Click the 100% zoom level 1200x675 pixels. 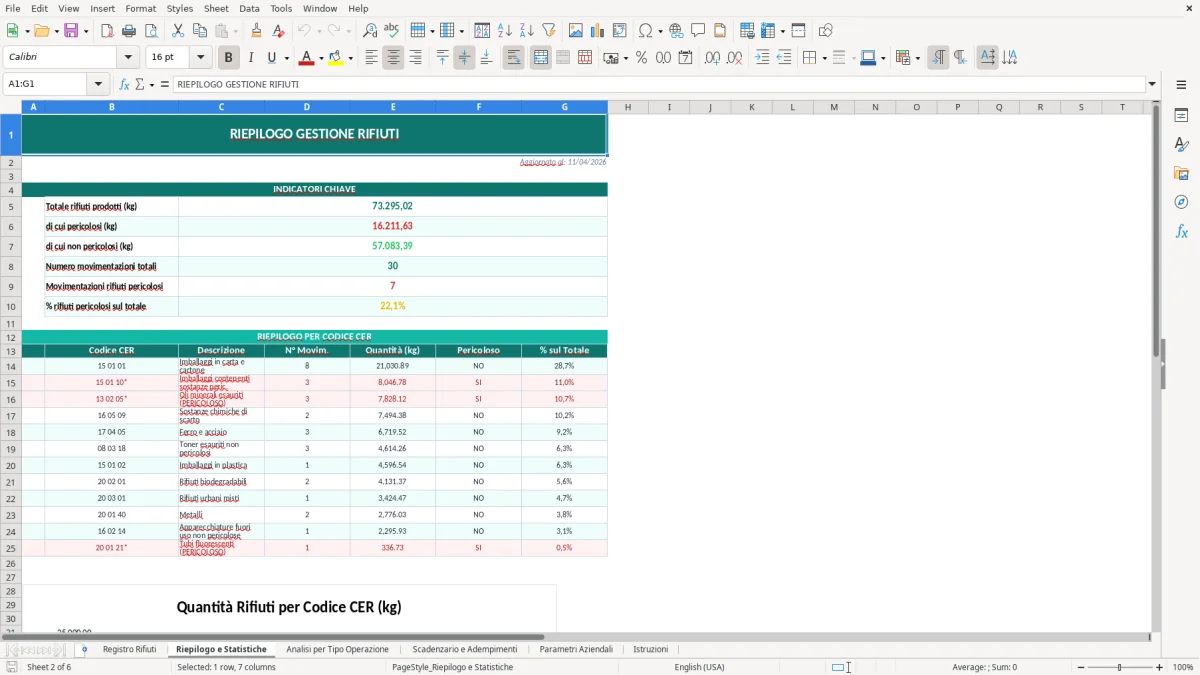point(1183,667)
